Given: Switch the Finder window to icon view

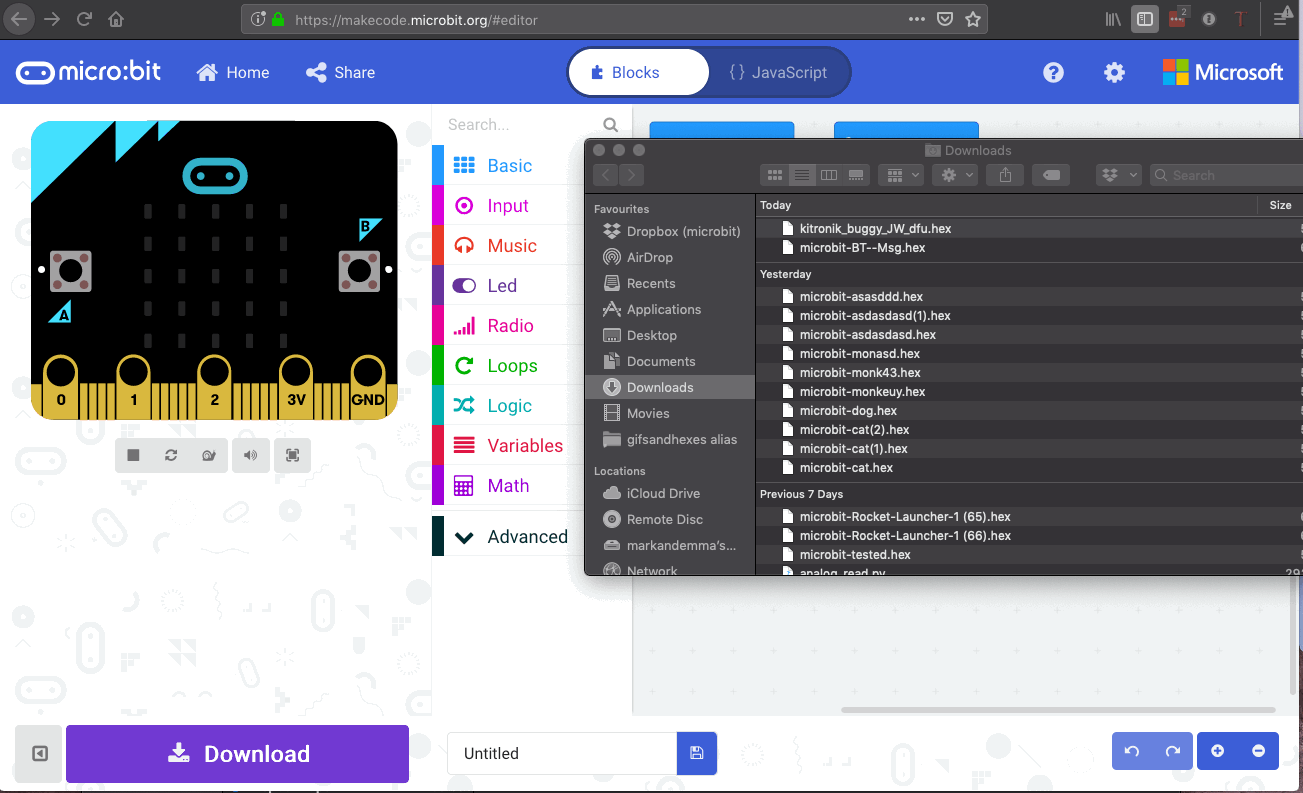Looking at the screenshot, I should pos(774,174).
